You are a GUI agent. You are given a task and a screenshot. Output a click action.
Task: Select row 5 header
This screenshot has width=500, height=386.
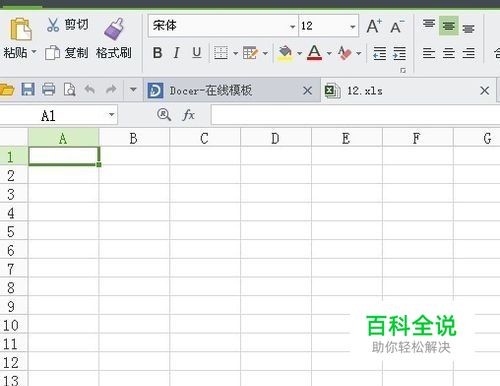(x=14, y=231)
